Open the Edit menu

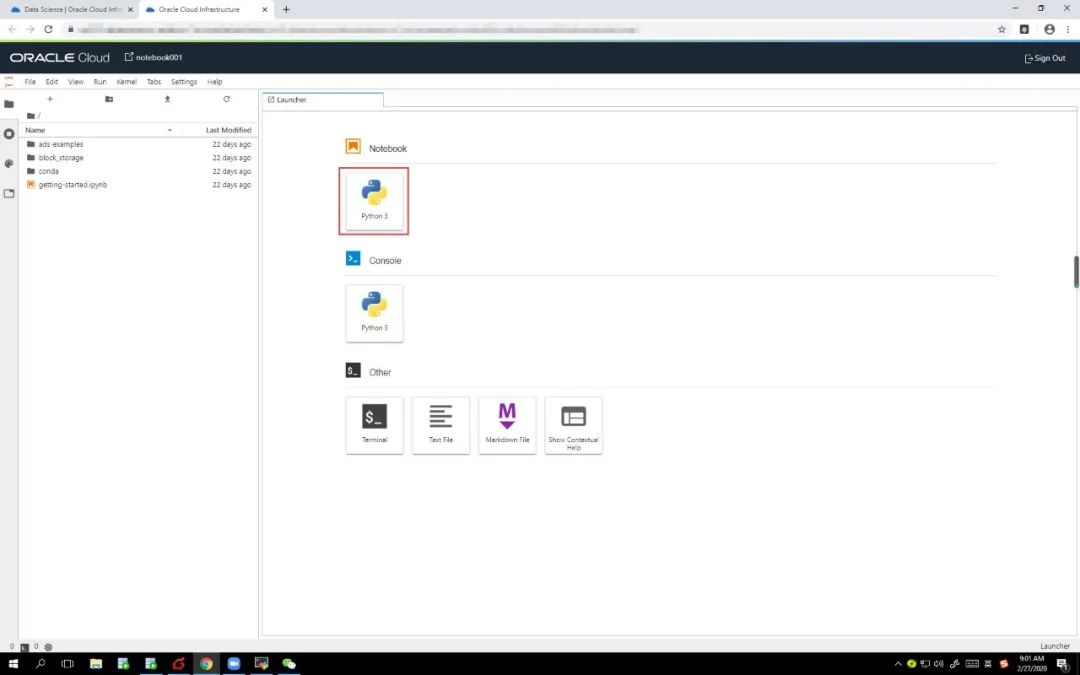coord(52,81)
